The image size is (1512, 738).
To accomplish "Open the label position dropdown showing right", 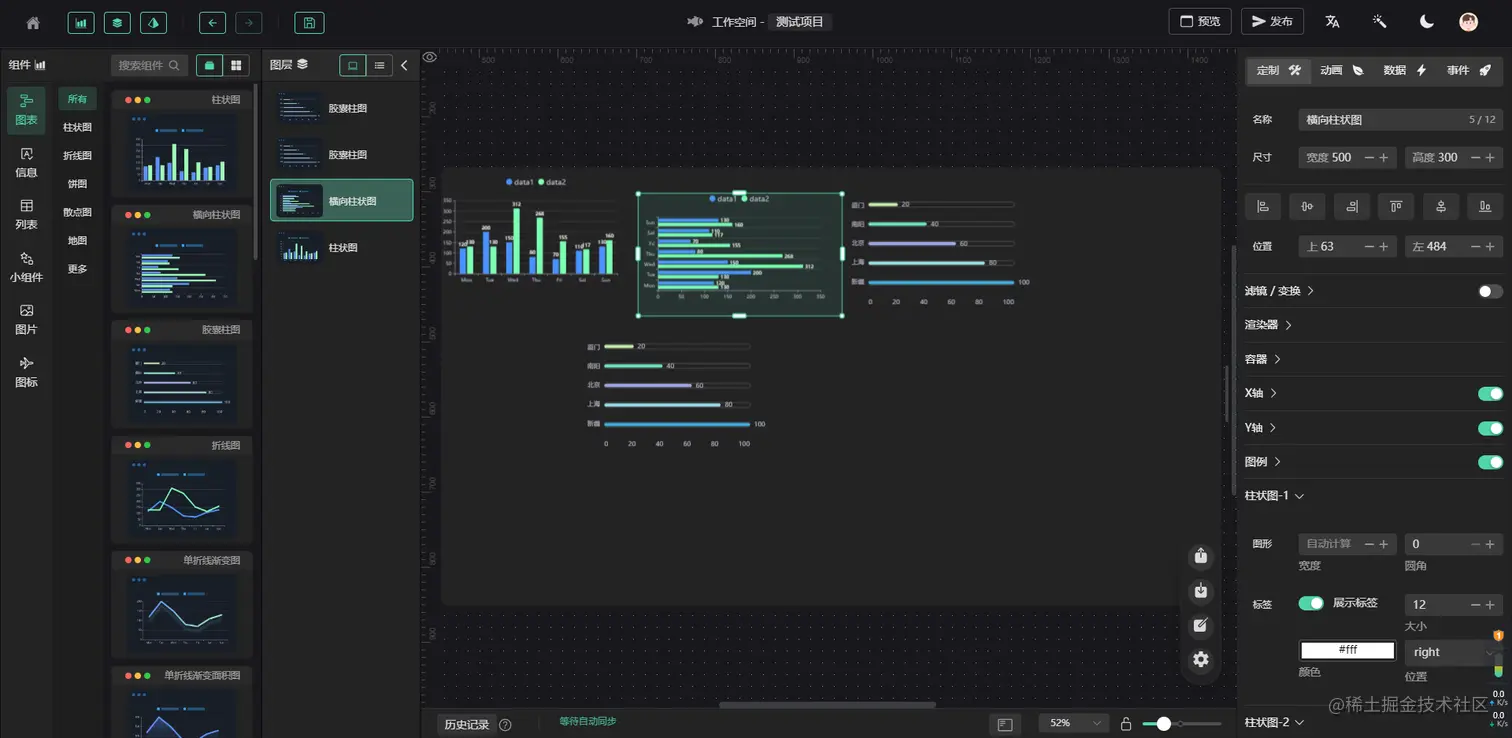I will [1453, 652].
